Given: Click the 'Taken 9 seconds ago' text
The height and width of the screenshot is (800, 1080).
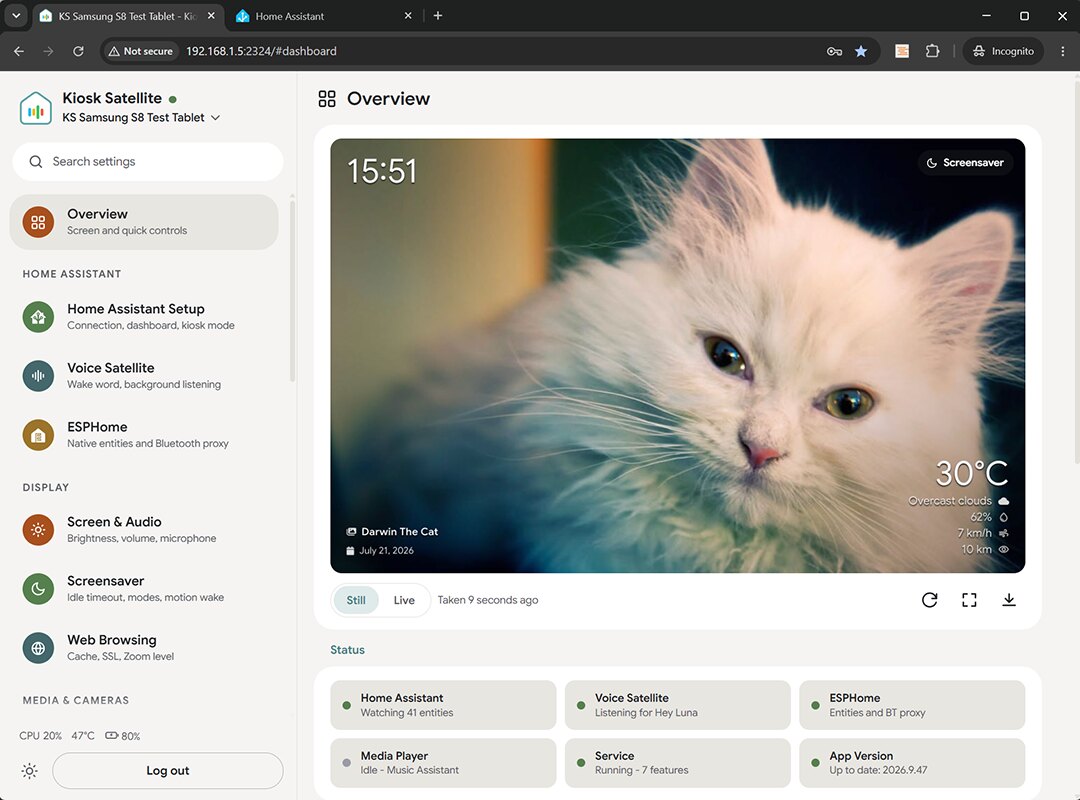Looking at the screenshot, I should (488, 600).
